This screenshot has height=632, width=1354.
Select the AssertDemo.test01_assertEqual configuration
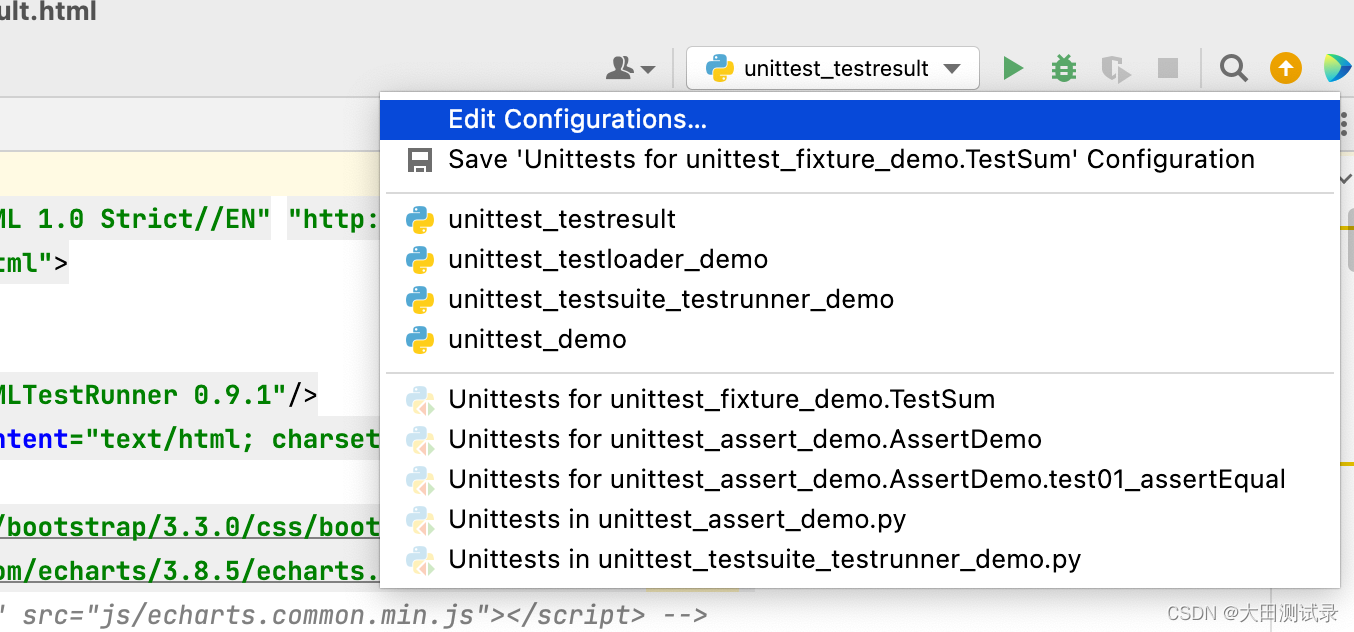pyautogui.click(x=867, y=480)
